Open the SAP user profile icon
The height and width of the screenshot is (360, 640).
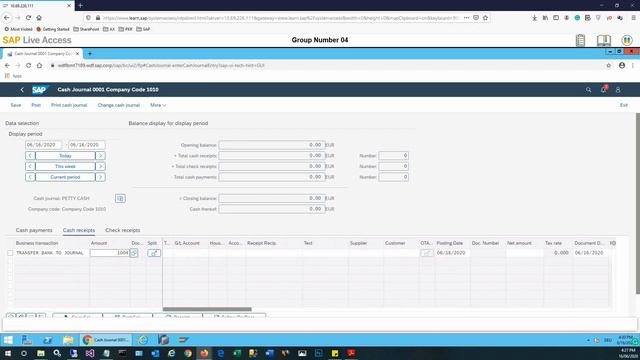point(618,90)
